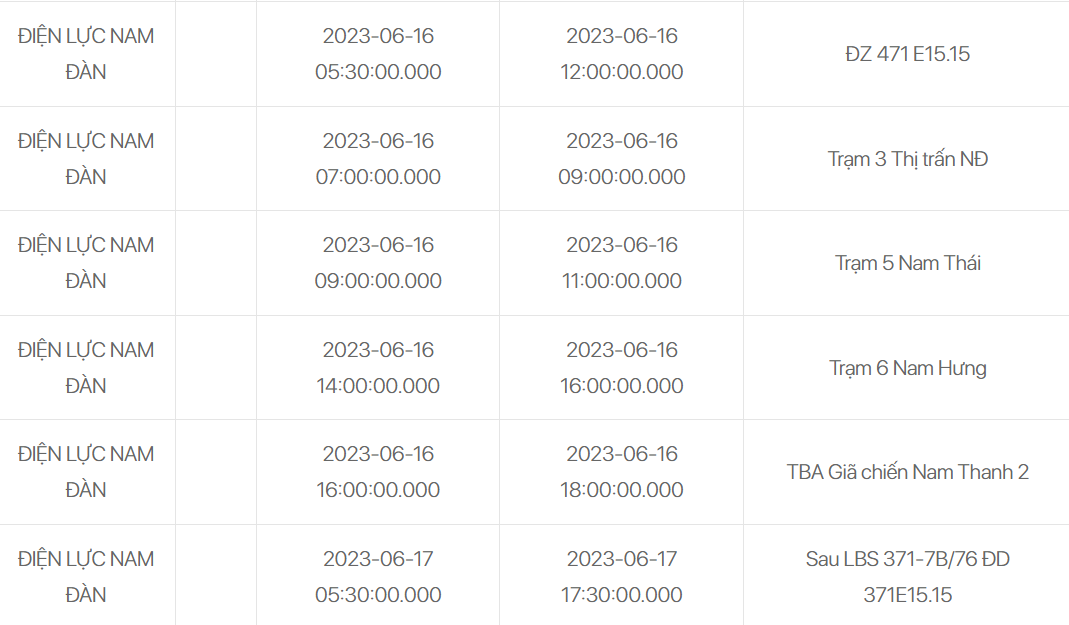
Task: Select end time of Trạm 3 Thị trấn row
Action: (x=621, y=159)
